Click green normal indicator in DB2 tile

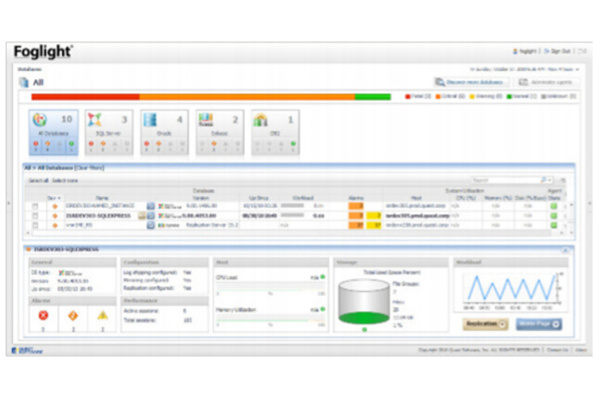coord(293,144)
